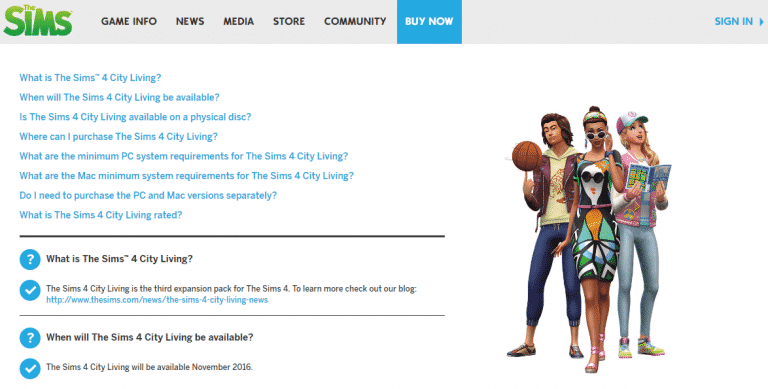The height and width of the screenshot is (389, 768).
Task: Click The Sims logo
Action: point(38,20)
